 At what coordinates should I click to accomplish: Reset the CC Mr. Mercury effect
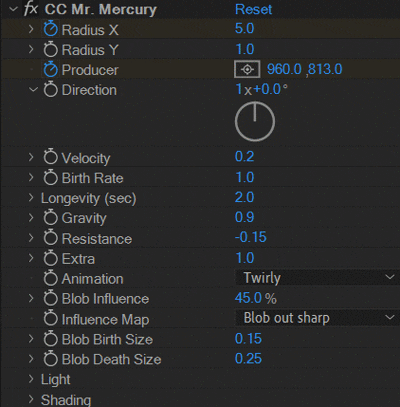pyautogui.click(x=253, y=9)
